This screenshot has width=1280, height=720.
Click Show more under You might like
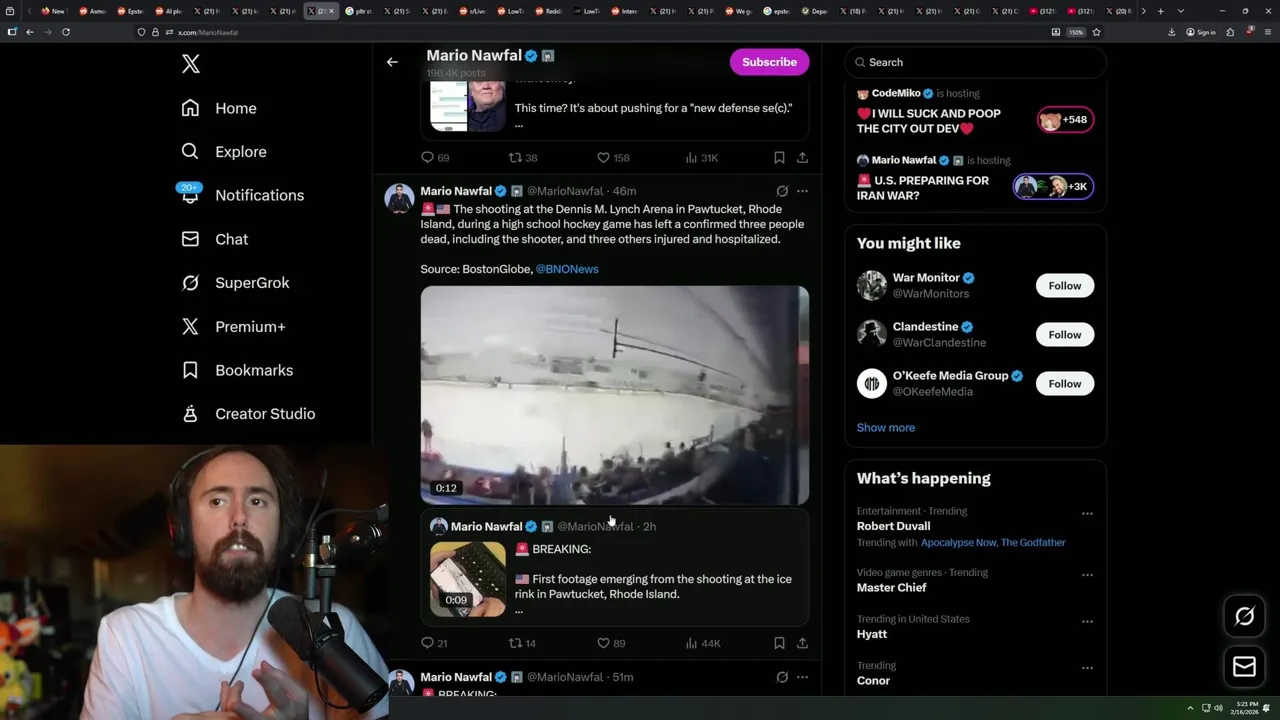tap(885, 428)
